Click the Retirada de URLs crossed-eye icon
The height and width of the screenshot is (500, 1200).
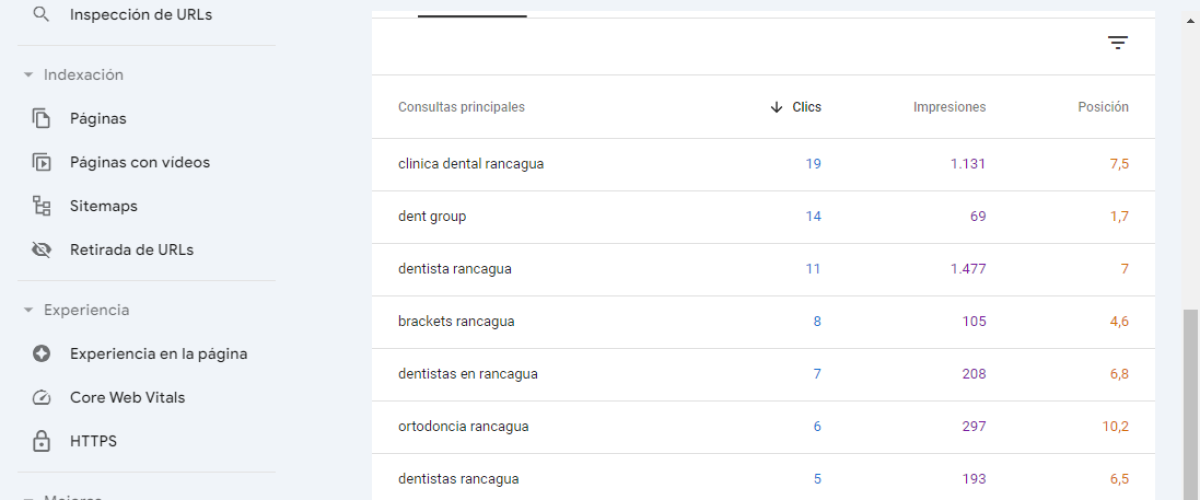tap(41, 250)
